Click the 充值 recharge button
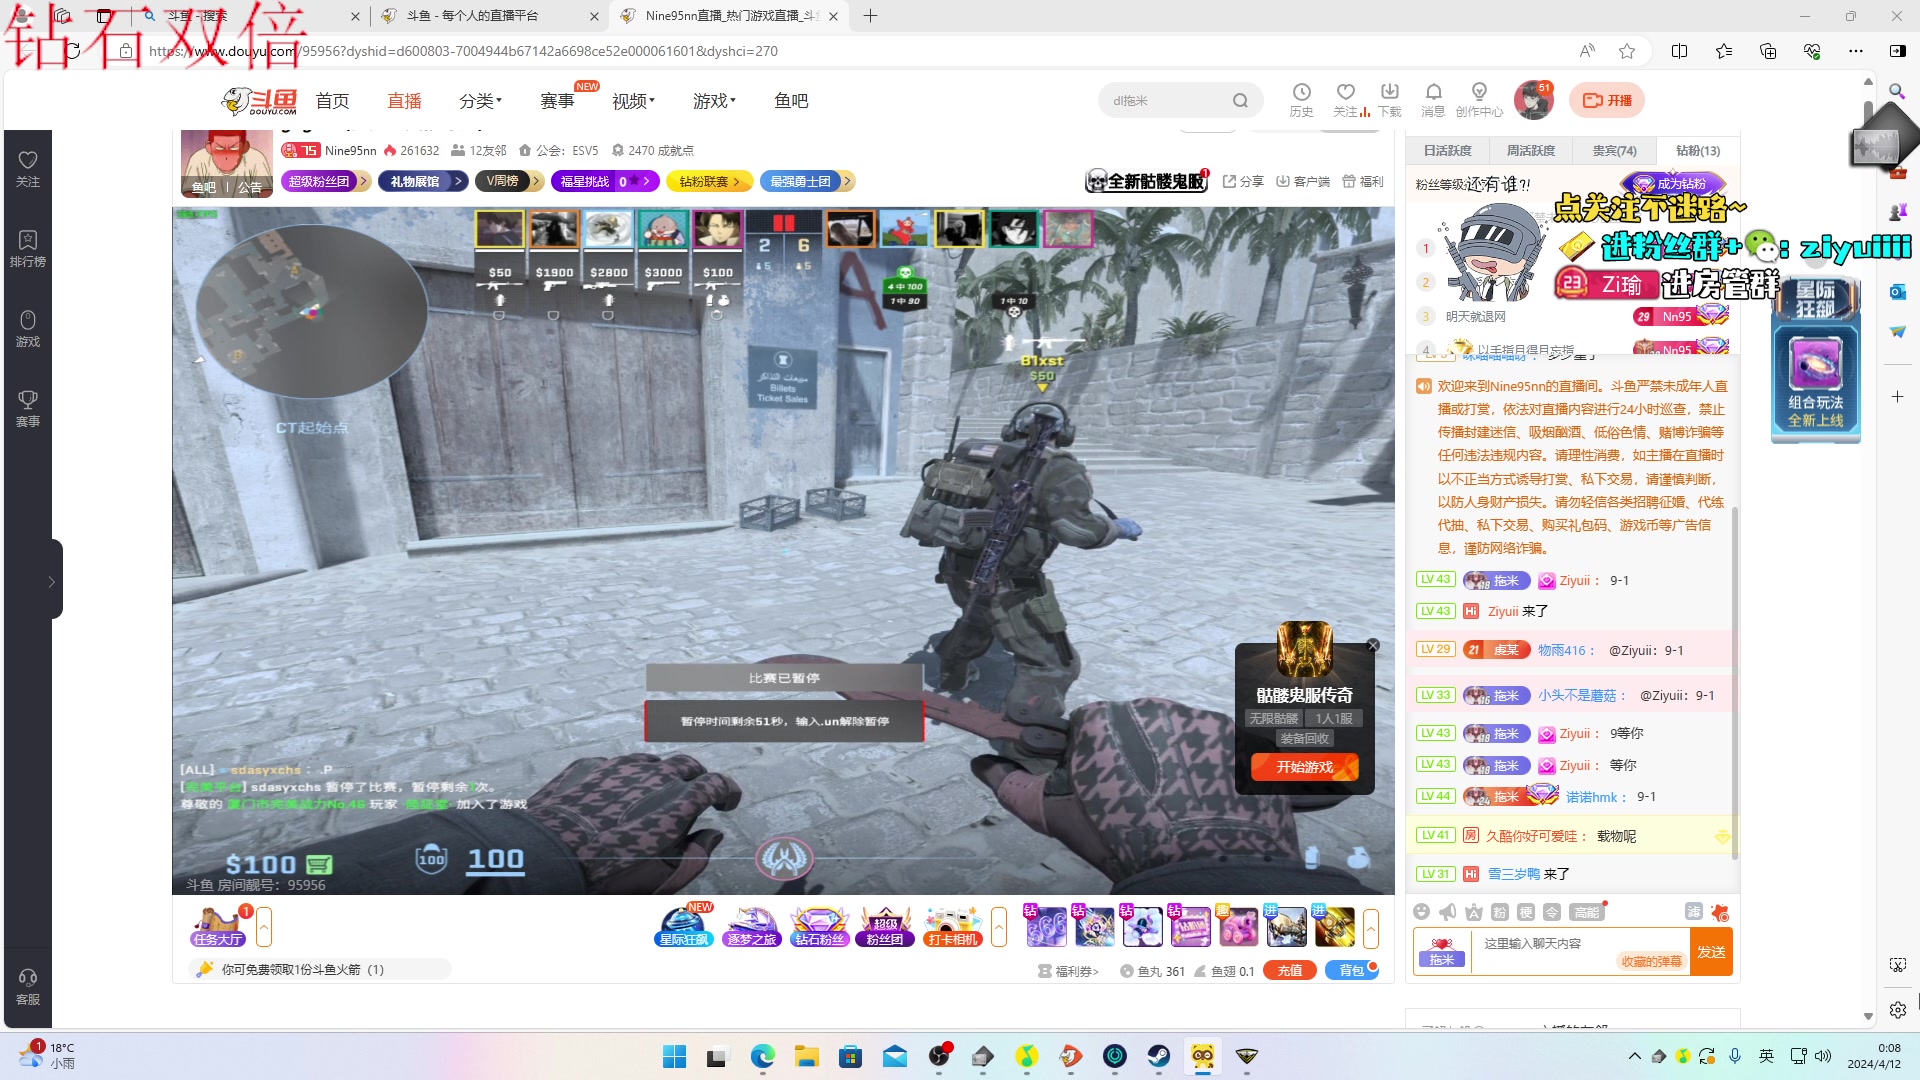The height and width of the screenshot is (1080, 1920). [1290, 970]
